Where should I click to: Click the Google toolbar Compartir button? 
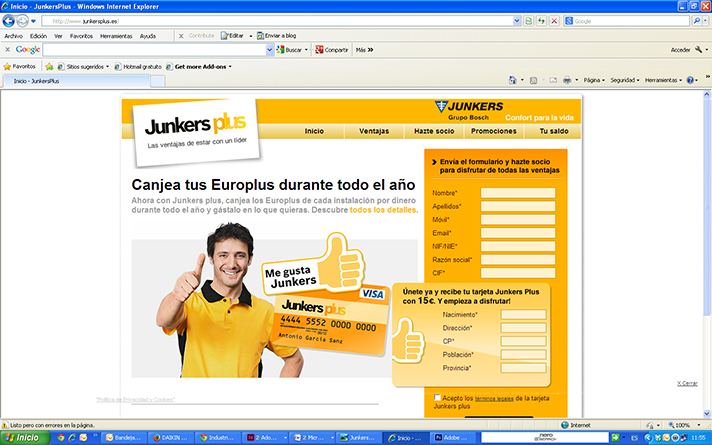click(x=332, y=50)
